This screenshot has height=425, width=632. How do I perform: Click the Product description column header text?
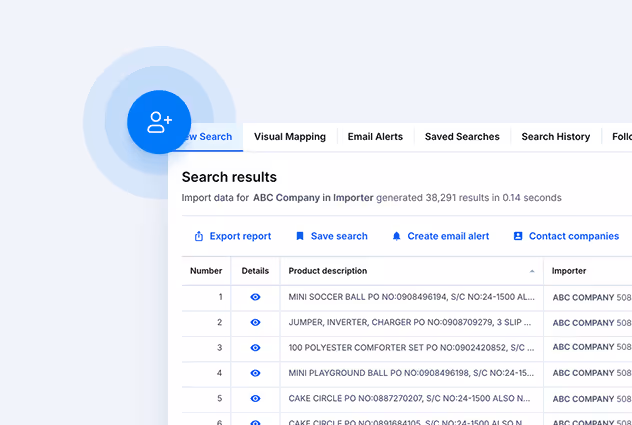click(x=328, y=271)
